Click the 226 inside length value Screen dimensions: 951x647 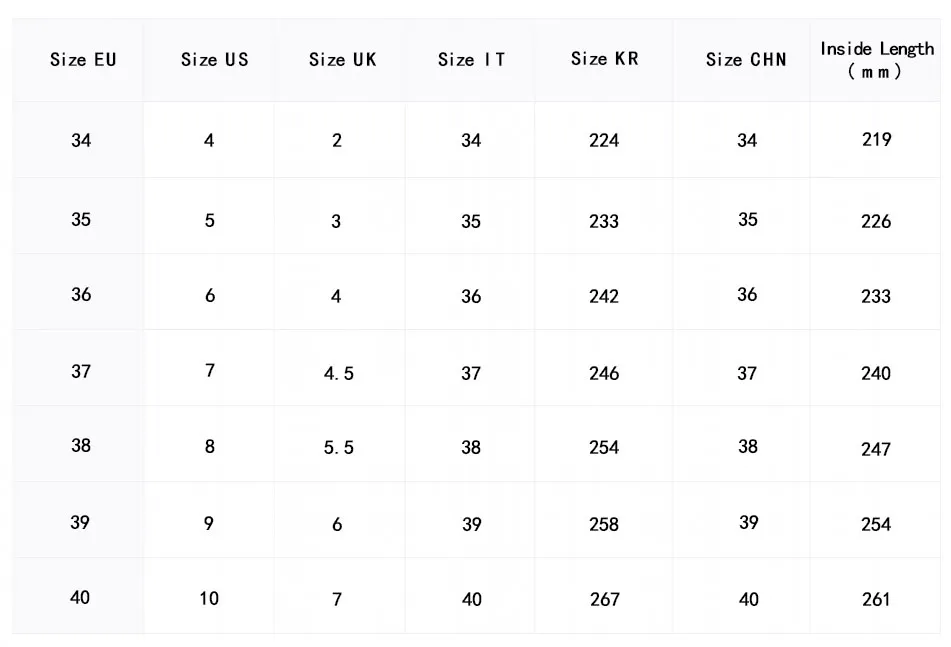pos(876,221)
